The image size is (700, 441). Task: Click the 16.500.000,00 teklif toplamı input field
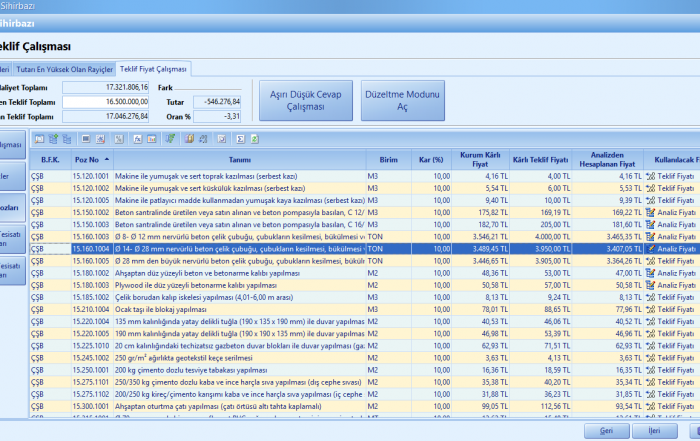pos(107,101)
